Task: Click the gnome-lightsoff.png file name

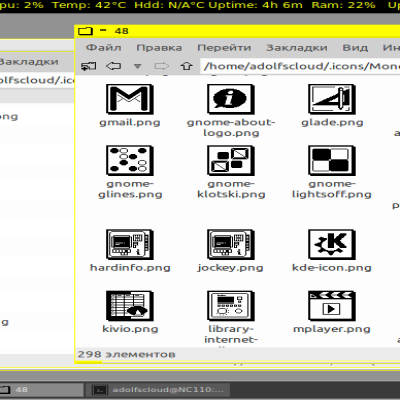Action: 332,189
